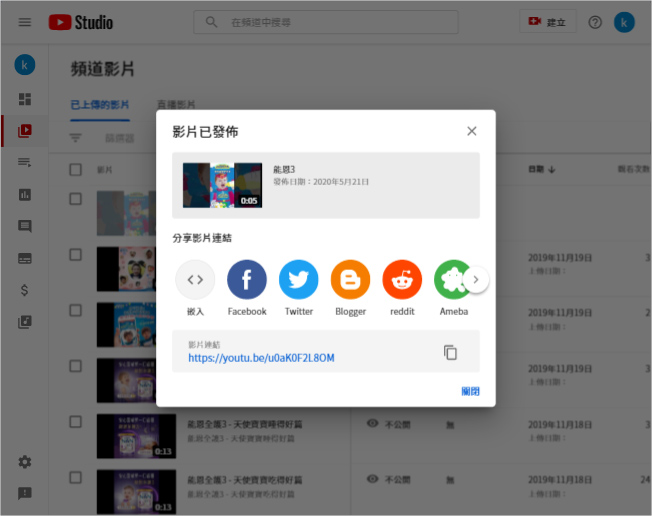The height and width of the screenshot is (516, 652).
Task: Copy the video link with the copy icon
Action: click(x=450, y=353)
